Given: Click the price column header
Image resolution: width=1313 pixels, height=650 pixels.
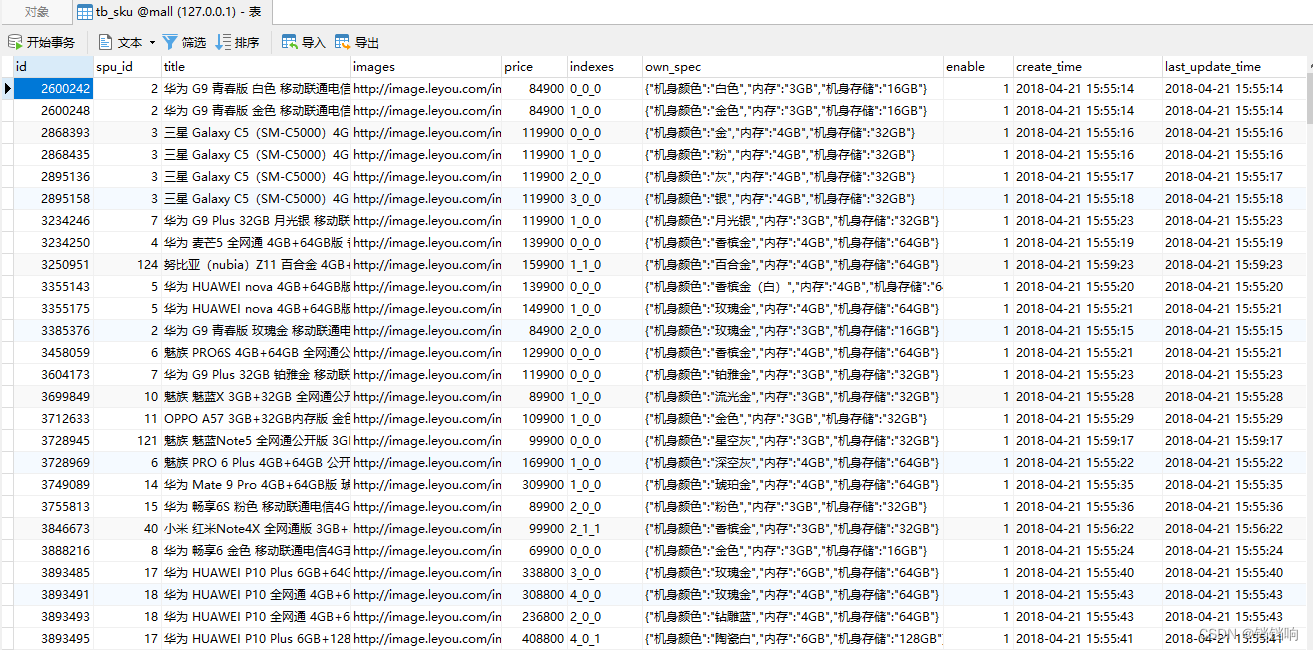Looking at the screenshot, I should point(534,67).
